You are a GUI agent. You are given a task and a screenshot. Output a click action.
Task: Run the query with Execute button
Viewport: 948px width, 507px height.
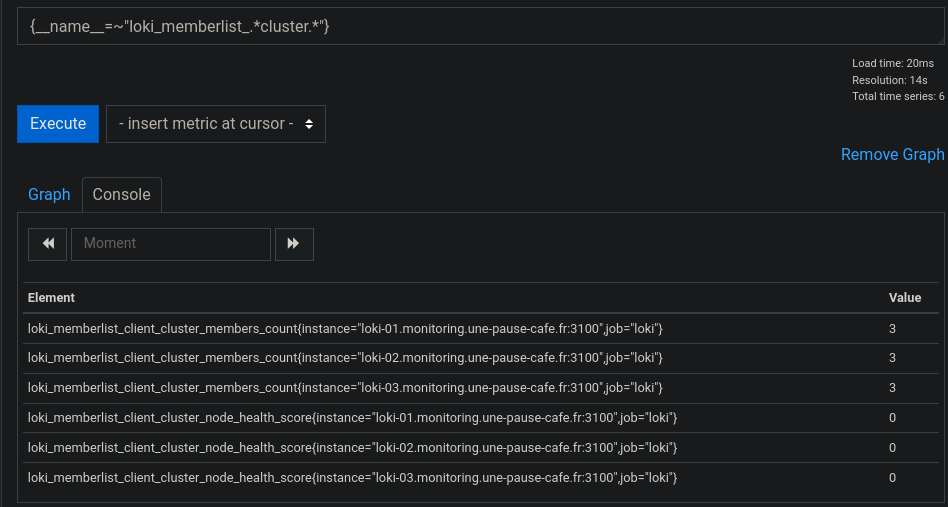pos(58,124)
